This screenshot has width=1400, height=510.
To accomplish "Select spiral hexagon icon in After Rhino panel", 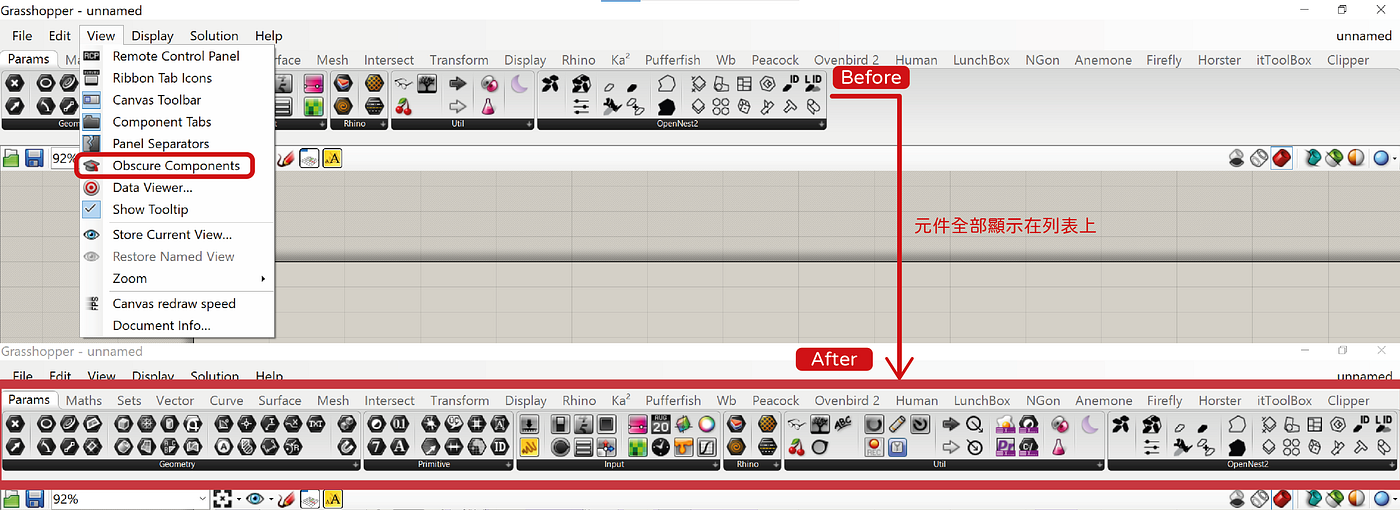I will (737, 447).
